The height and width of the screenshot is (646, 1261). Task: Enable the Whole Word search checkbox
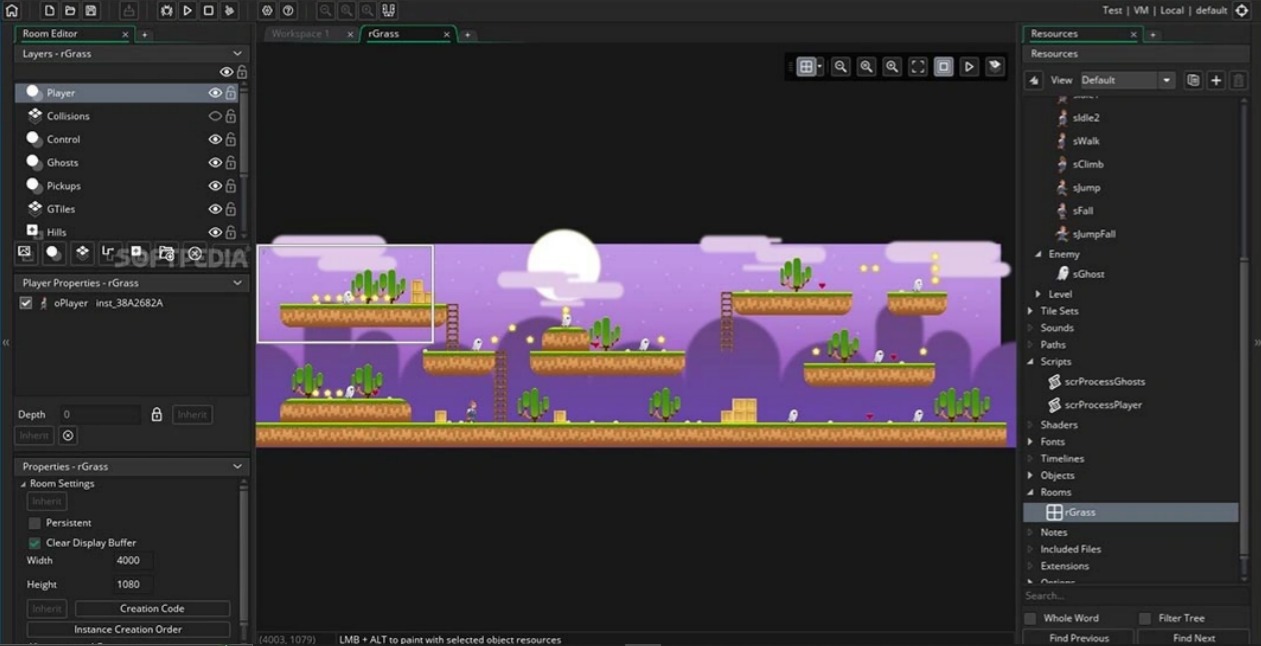coord(1030,619)
